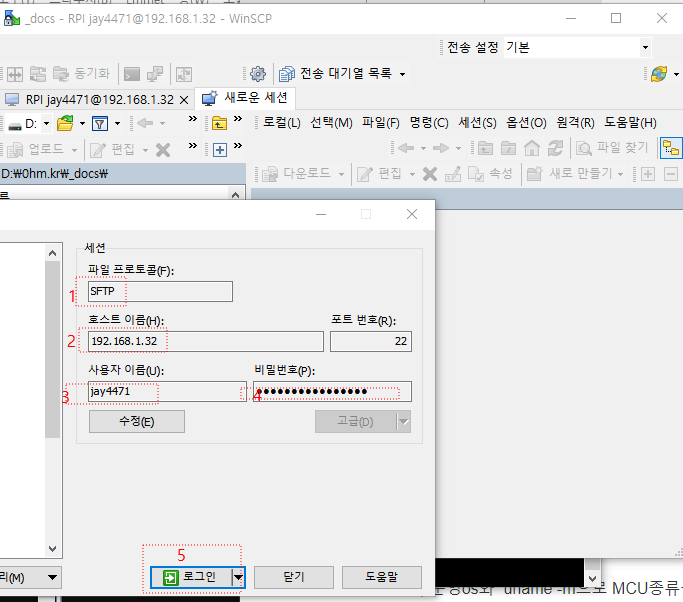Image resolution: width=683 pixels, height=602 pixels.
Task: Expand the 고급(D) dropdown arrow
Action: (404, 422)
